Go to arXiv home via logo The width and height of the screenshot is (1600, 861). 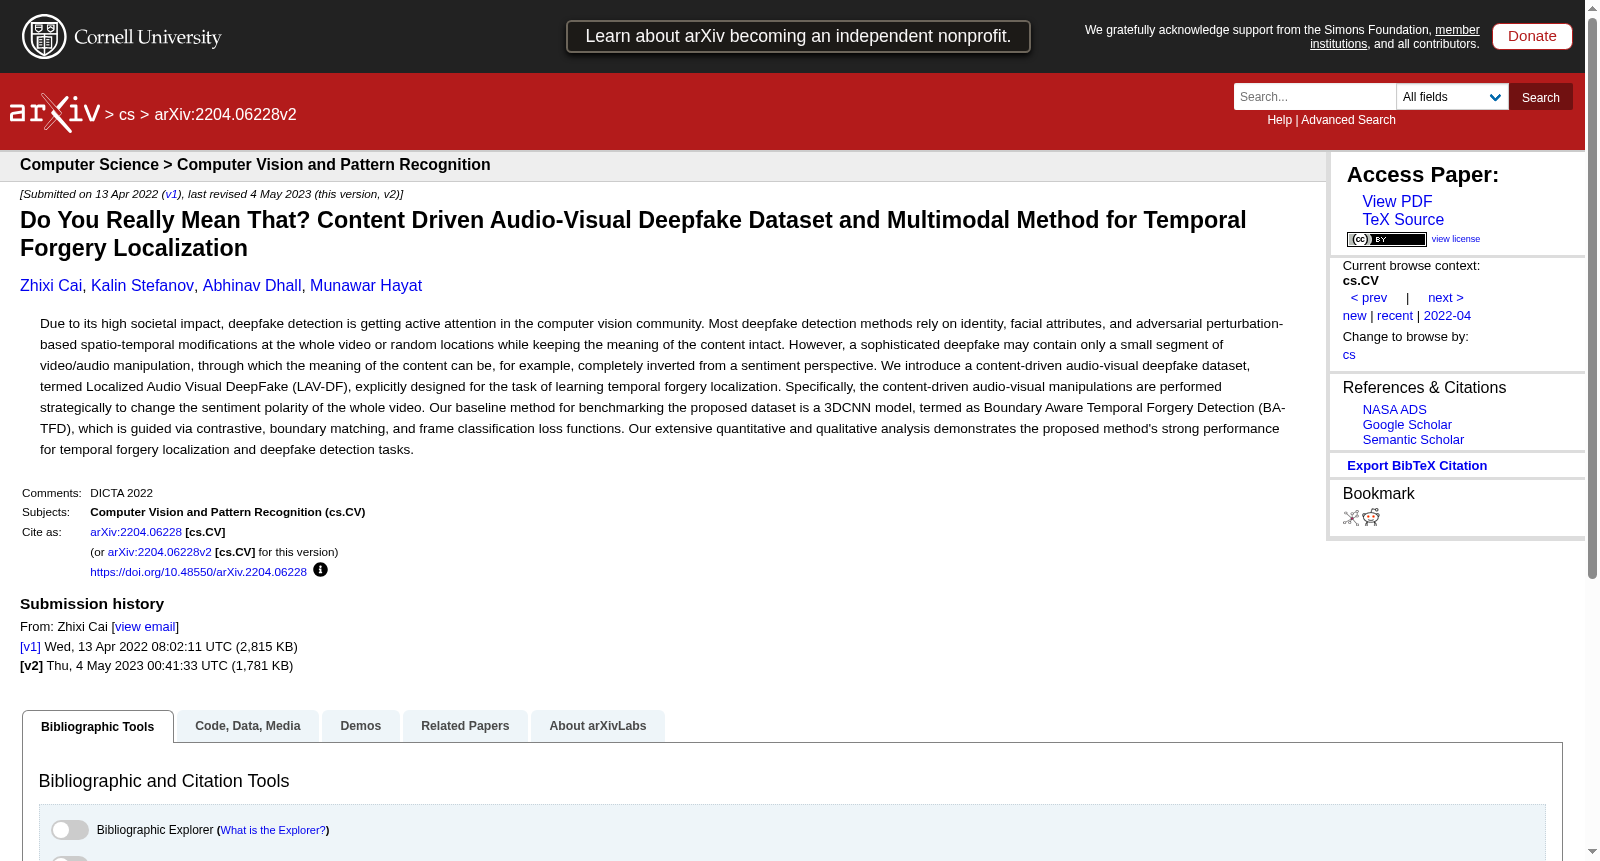(55, 113)
